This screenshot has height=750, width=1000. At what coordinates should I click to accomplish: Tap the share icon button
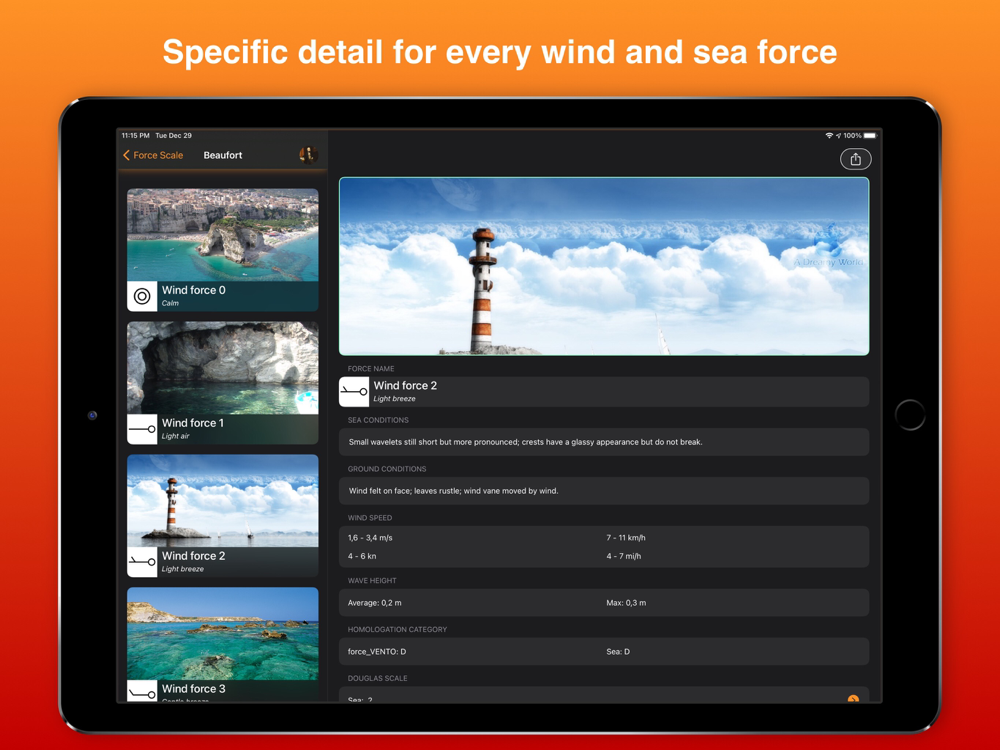(855, 159)
